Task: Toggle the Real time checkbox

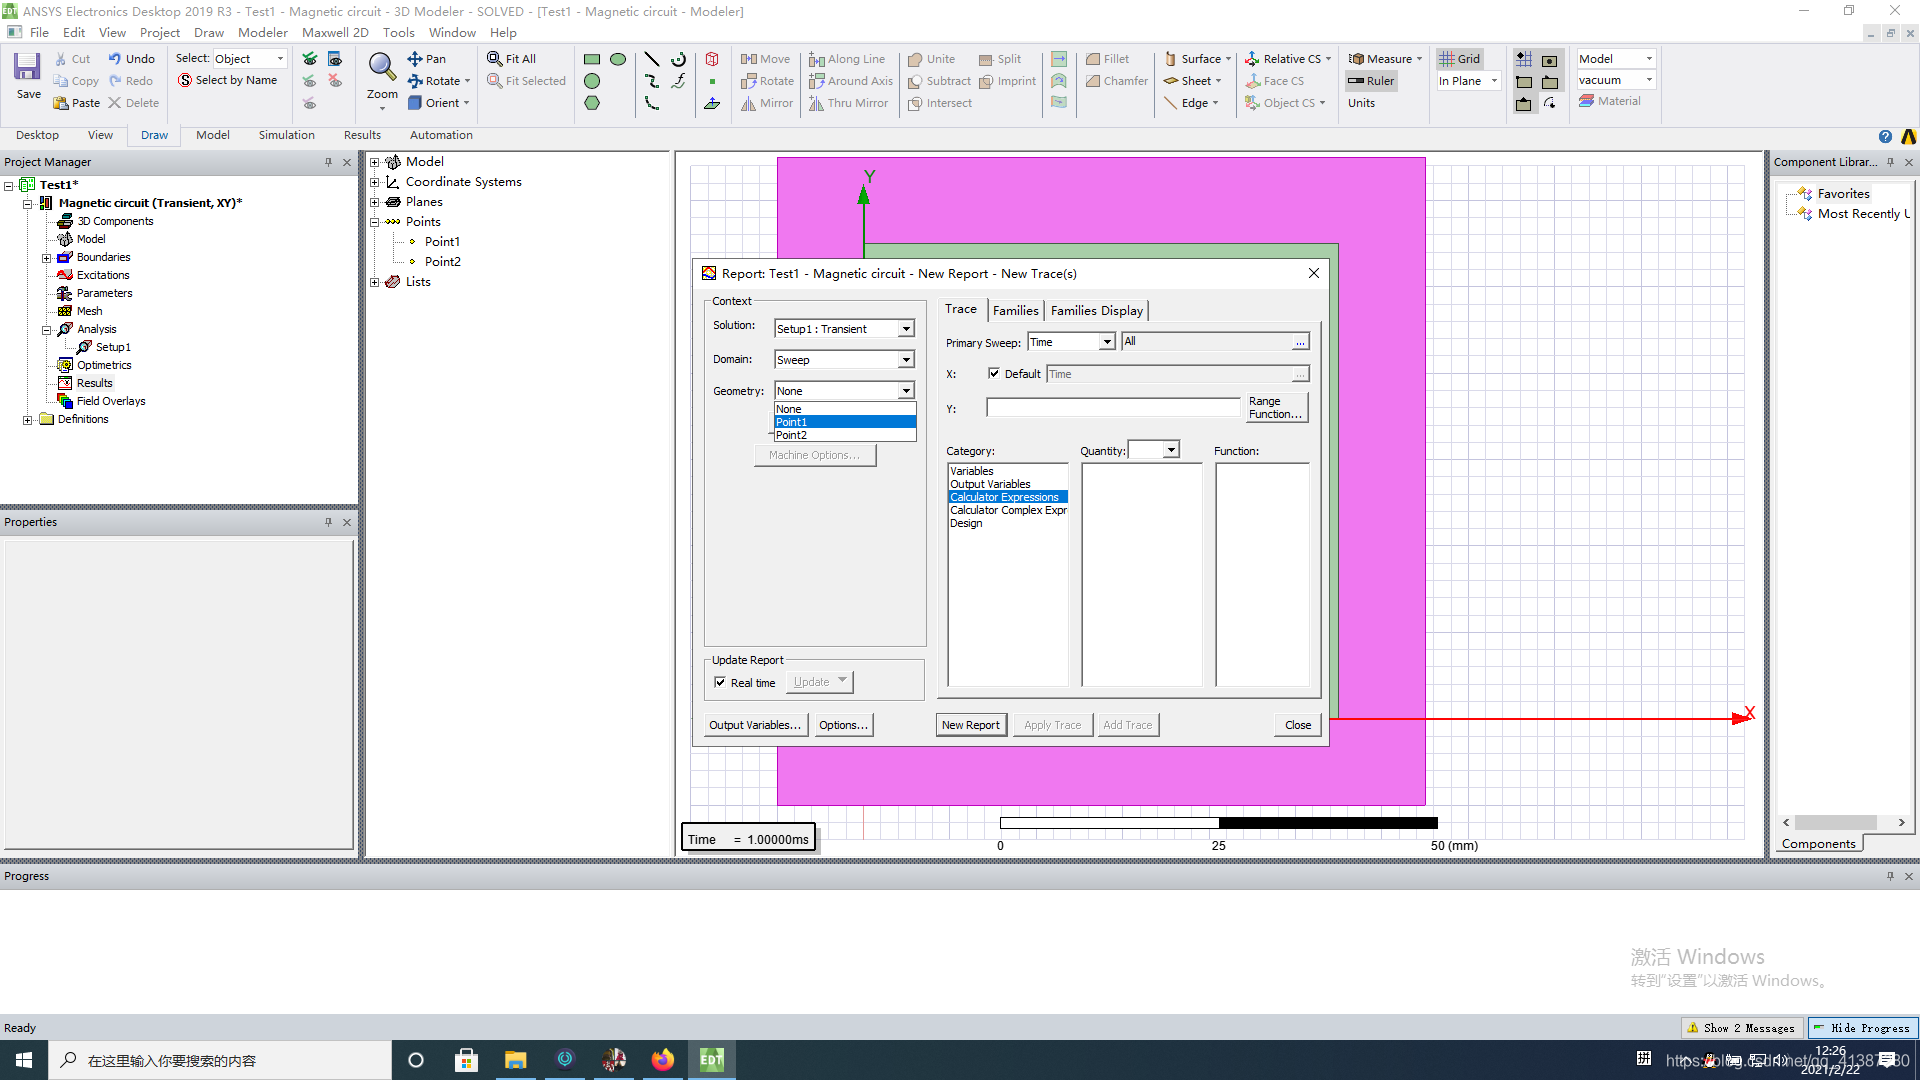Action: point(720,682)
